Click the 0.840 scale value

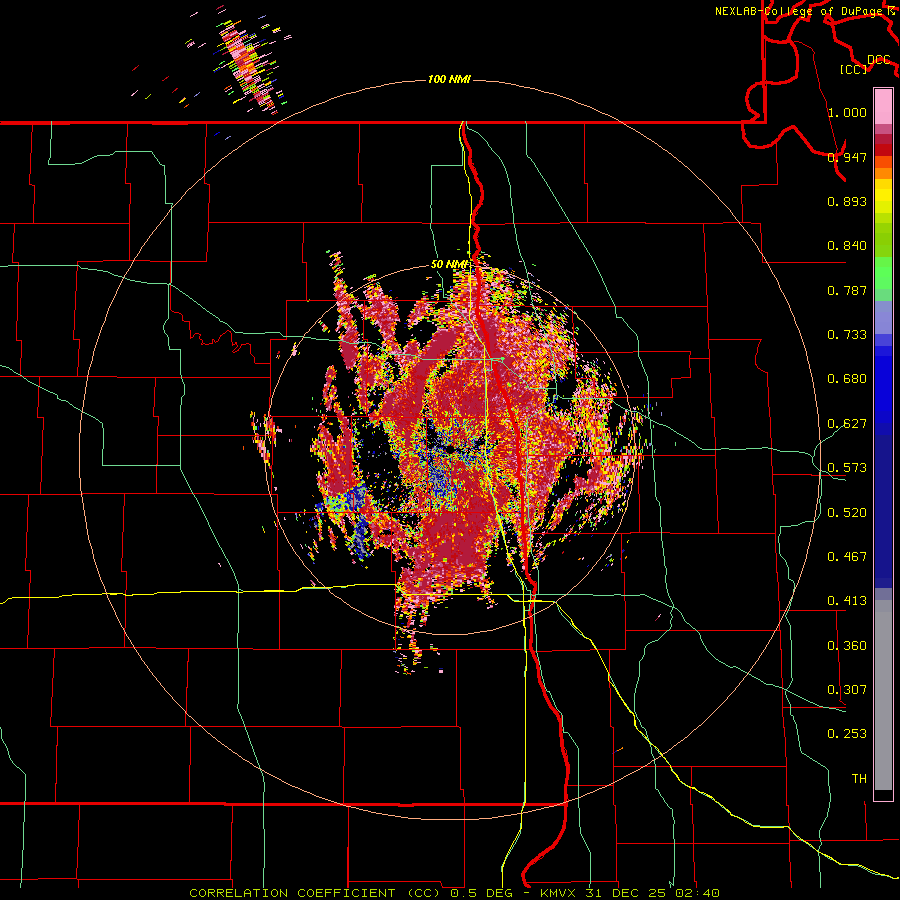(847, 246)
